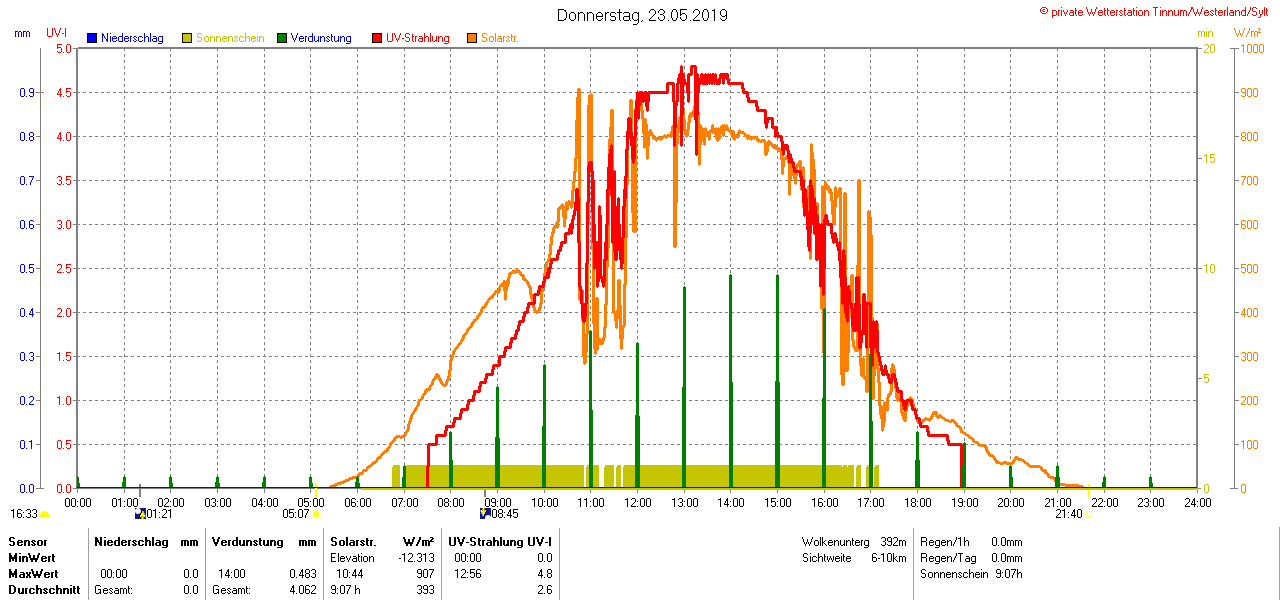Click the Durchschnitt row label

(44, 590)
